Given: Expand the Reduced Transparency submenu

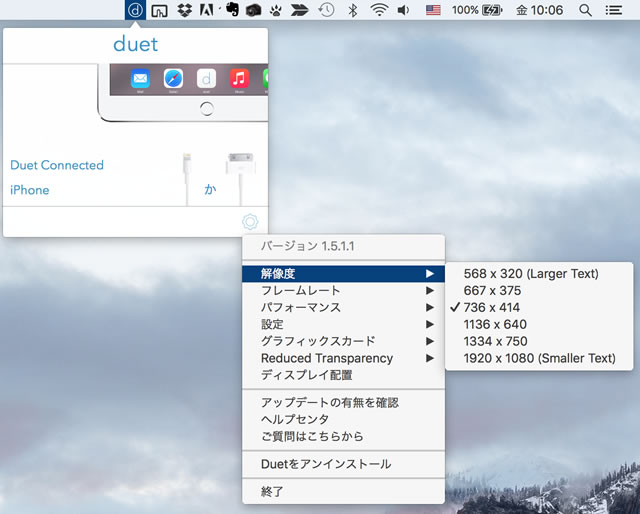Looking at the screenshot, I should point(343,358).
